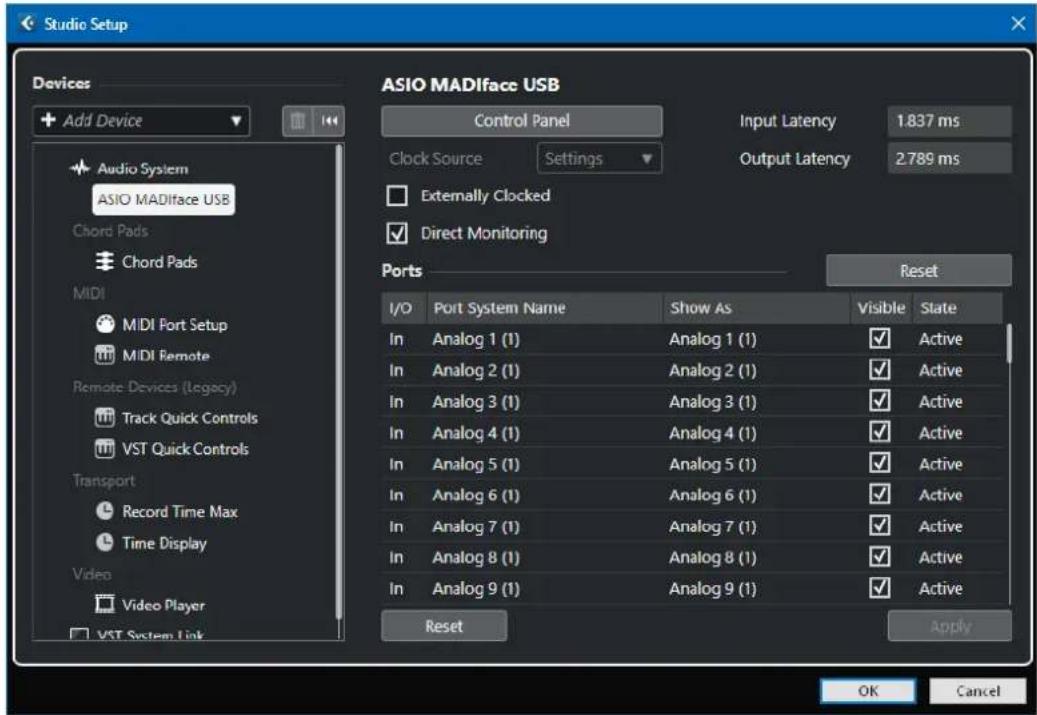Click the delete device trash icon
This screenshot has height=715, width=1037.
click(x=298, y=121)
